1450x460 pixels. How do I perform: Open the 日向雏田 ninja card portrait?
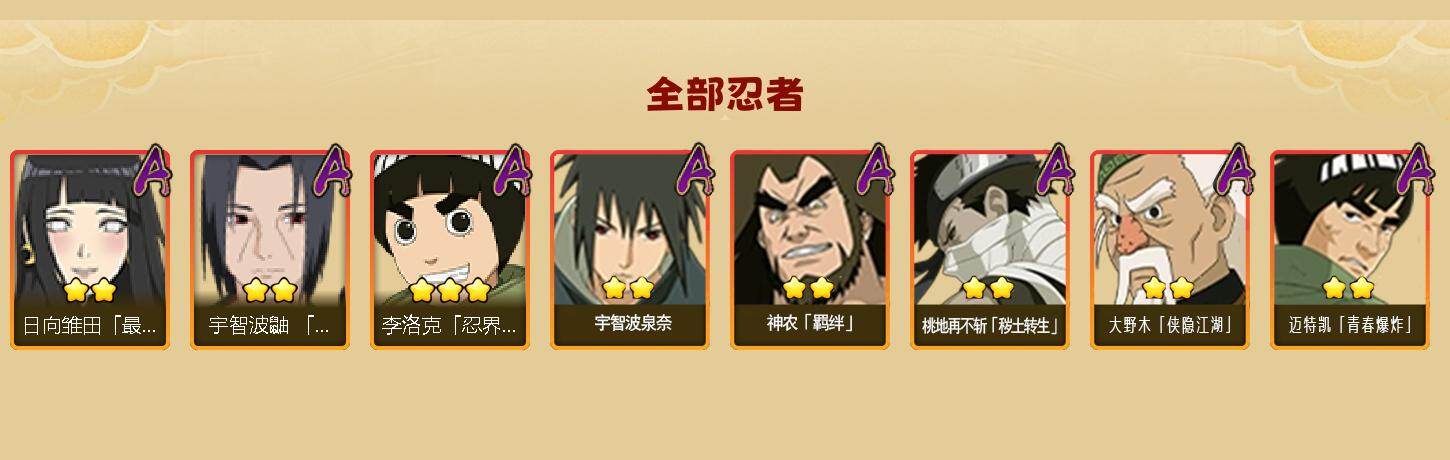(x=90, y=229)
